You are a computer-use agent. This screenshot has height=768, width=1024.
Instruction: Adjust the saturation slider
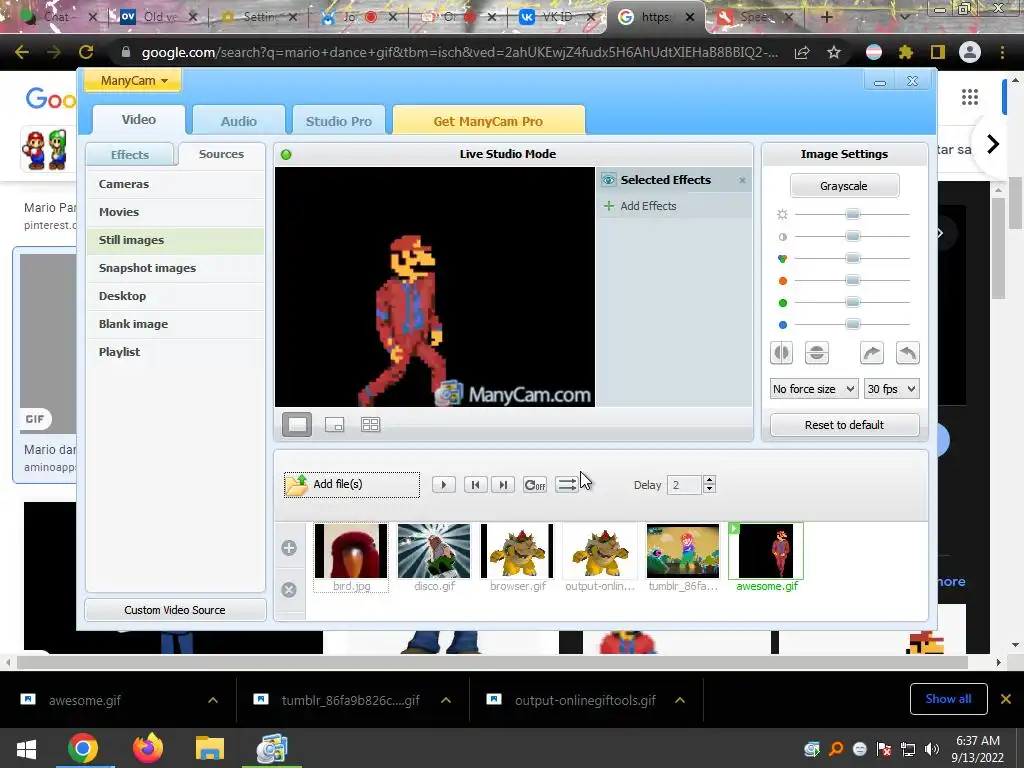pyautogui.click(x=852, y=259)
